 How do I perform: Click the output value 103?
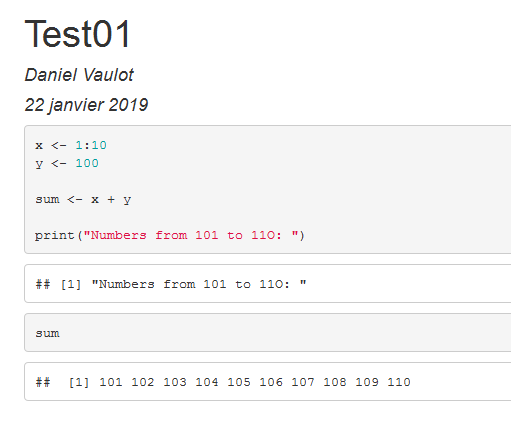pyautogui.click(x=175, y=382)
